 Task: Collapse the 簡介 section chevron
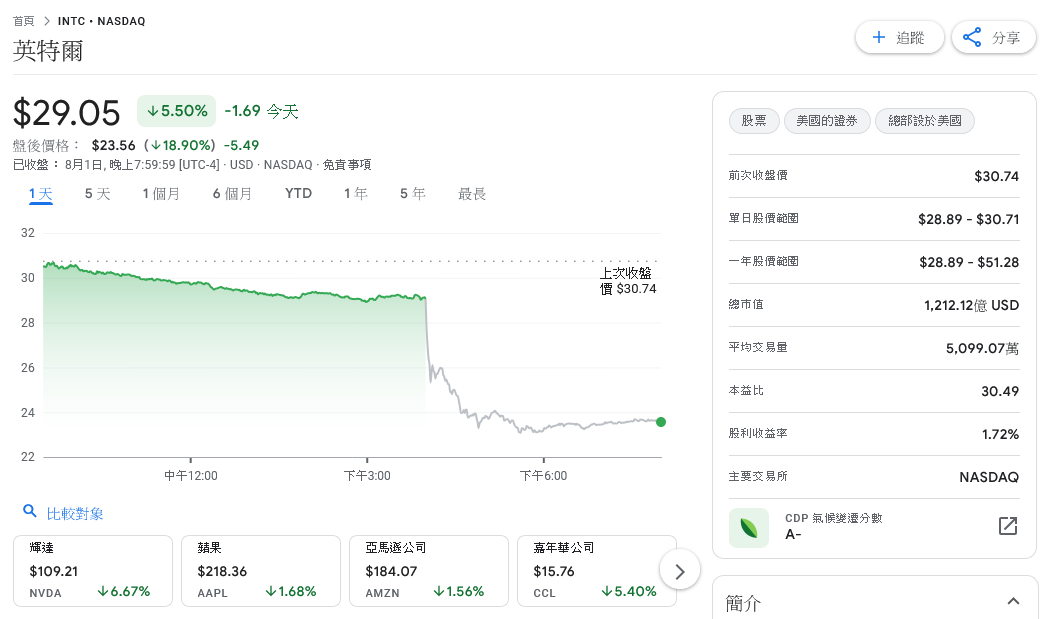[1013, 601]
